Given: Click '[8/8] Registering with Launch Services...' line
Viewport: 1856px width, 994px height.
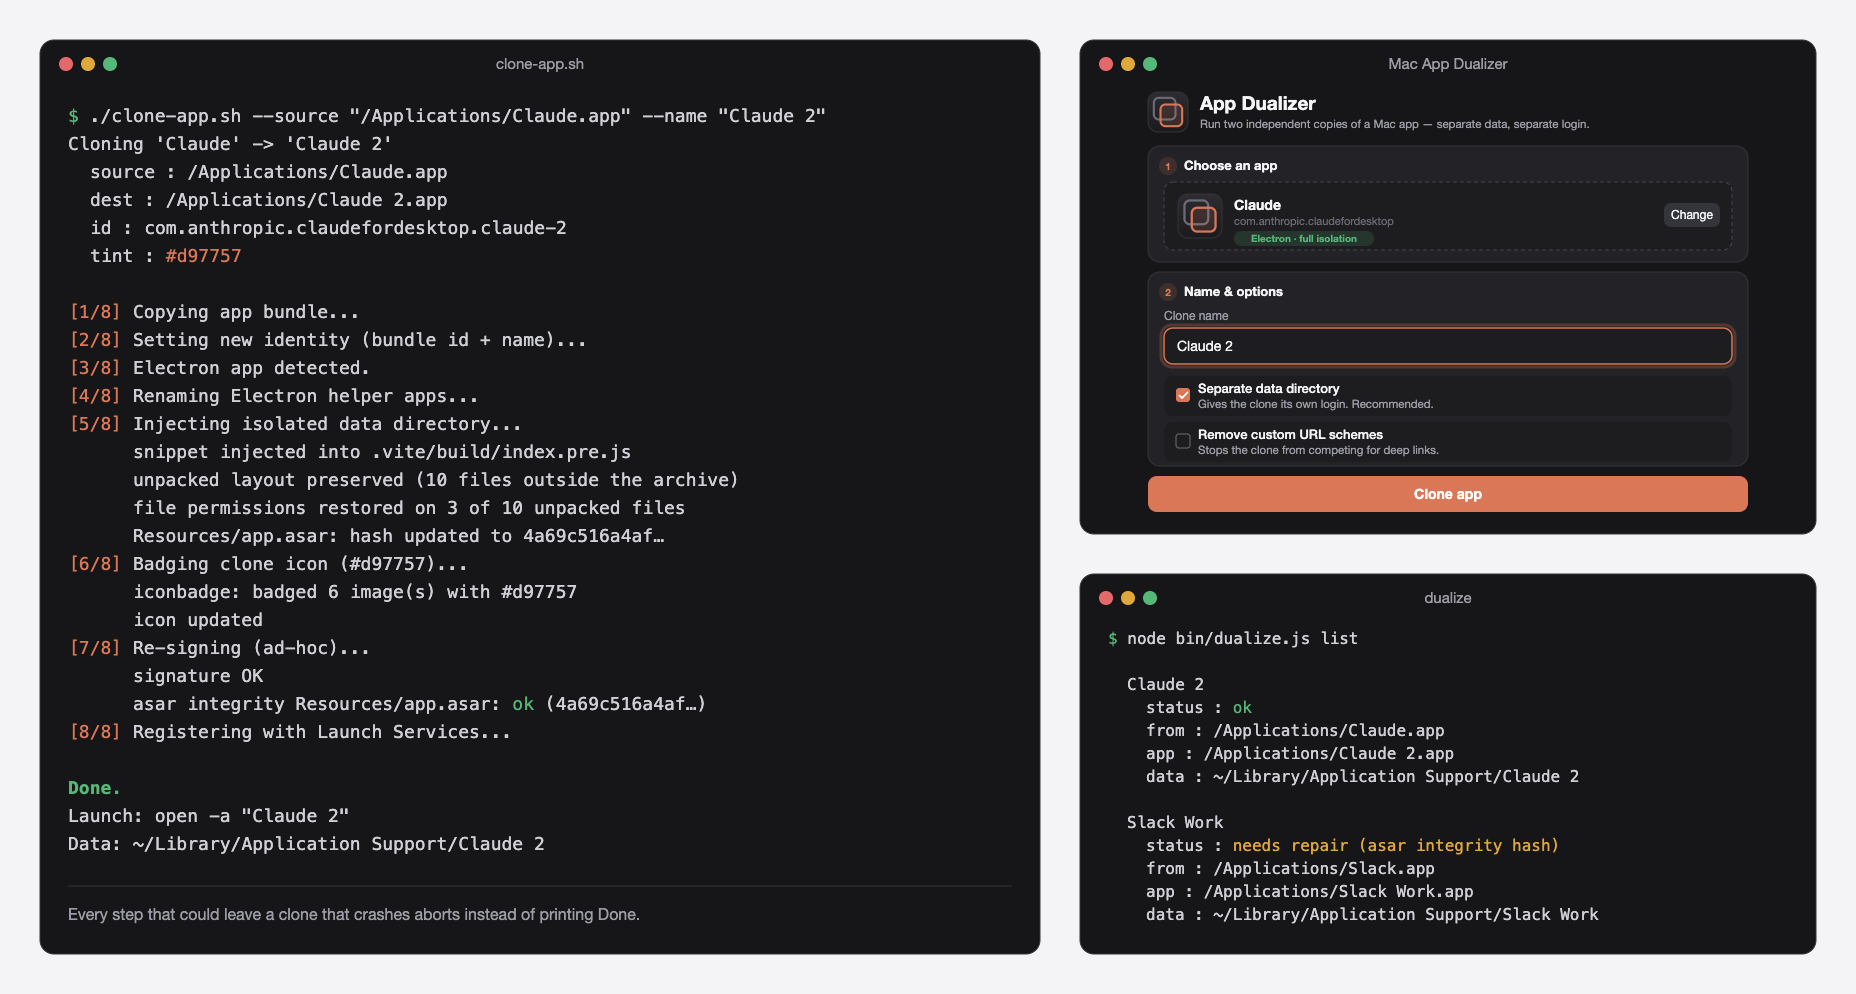Looking at the screenshot, I should coord(290,732).
